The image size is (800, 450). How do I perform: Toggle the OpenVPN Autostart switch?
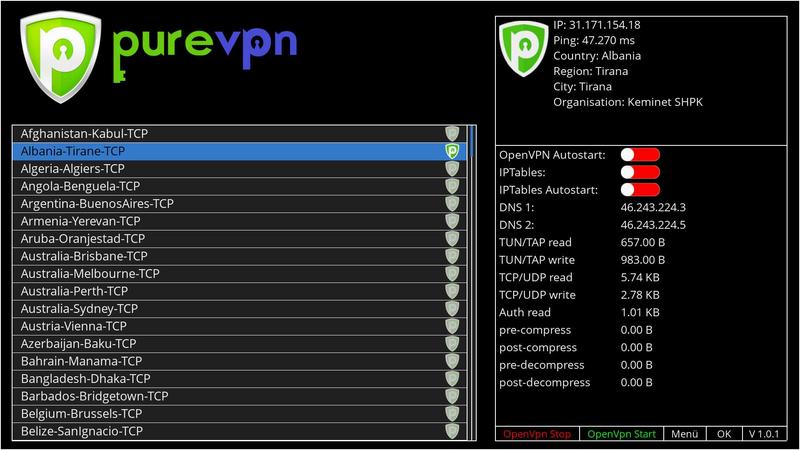point(640,155)
